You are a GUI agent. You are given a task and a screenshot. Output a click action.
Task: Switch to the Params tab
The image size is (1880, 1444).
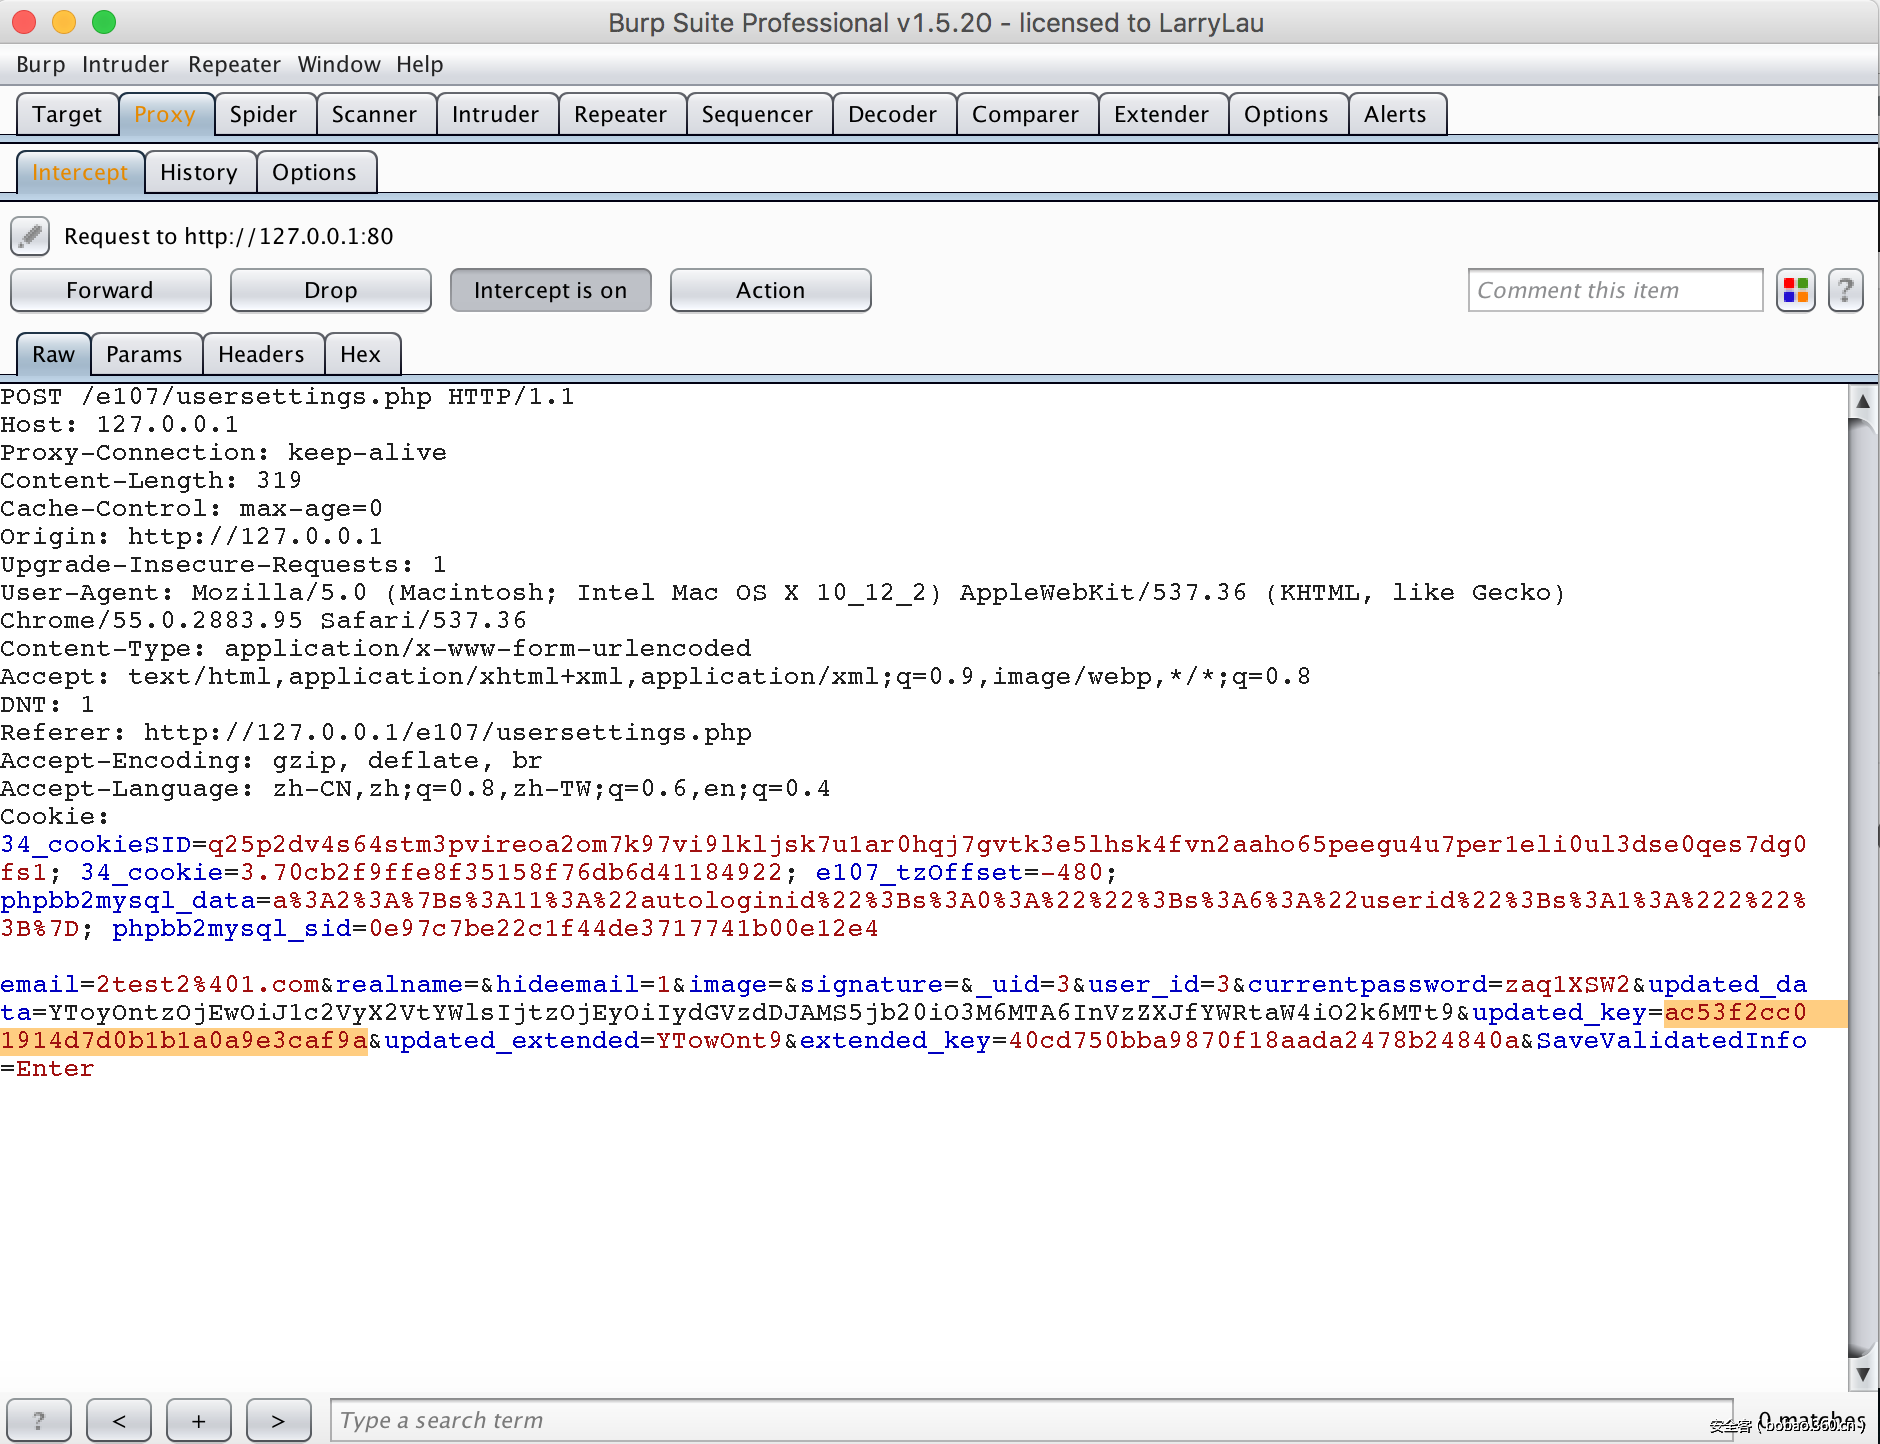(x=146, y=353)
